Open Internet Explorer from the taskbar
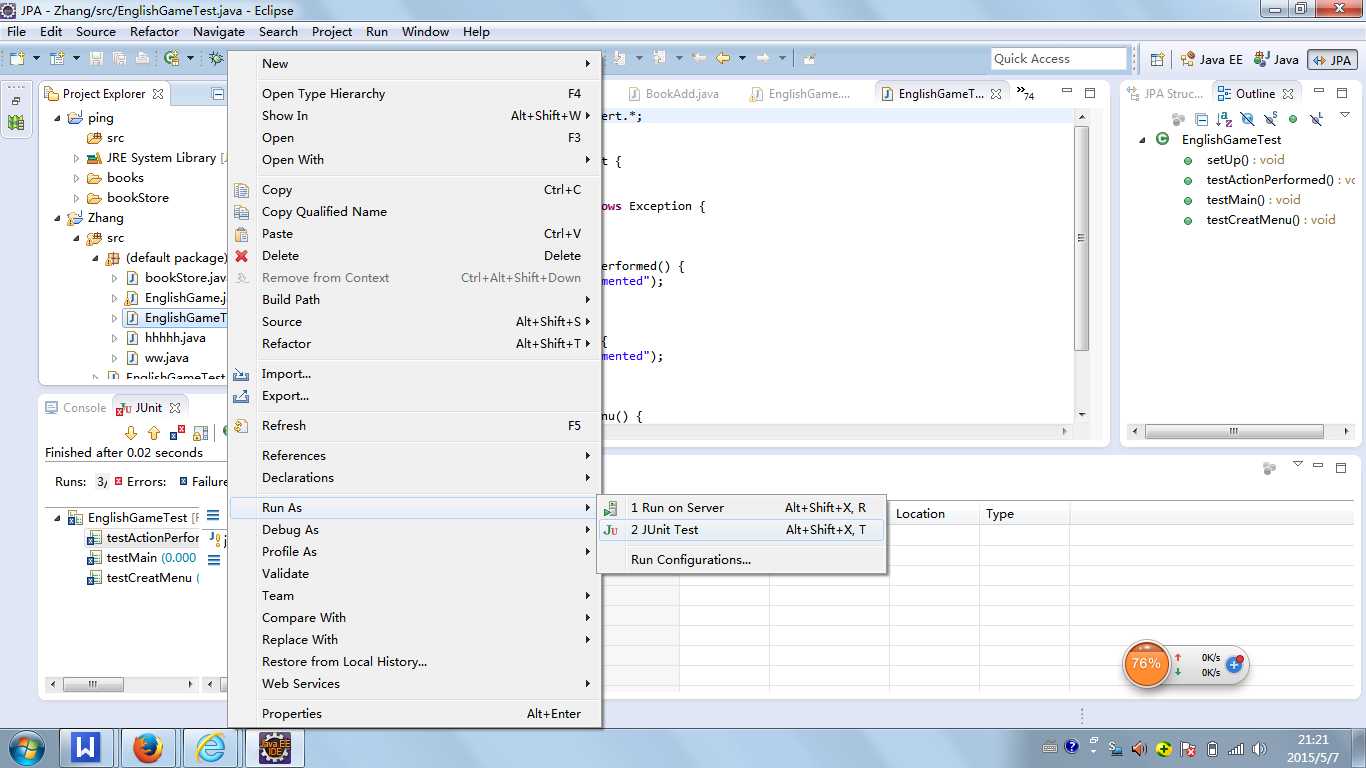Screen dimensions: 1366x768 [211, 747]
